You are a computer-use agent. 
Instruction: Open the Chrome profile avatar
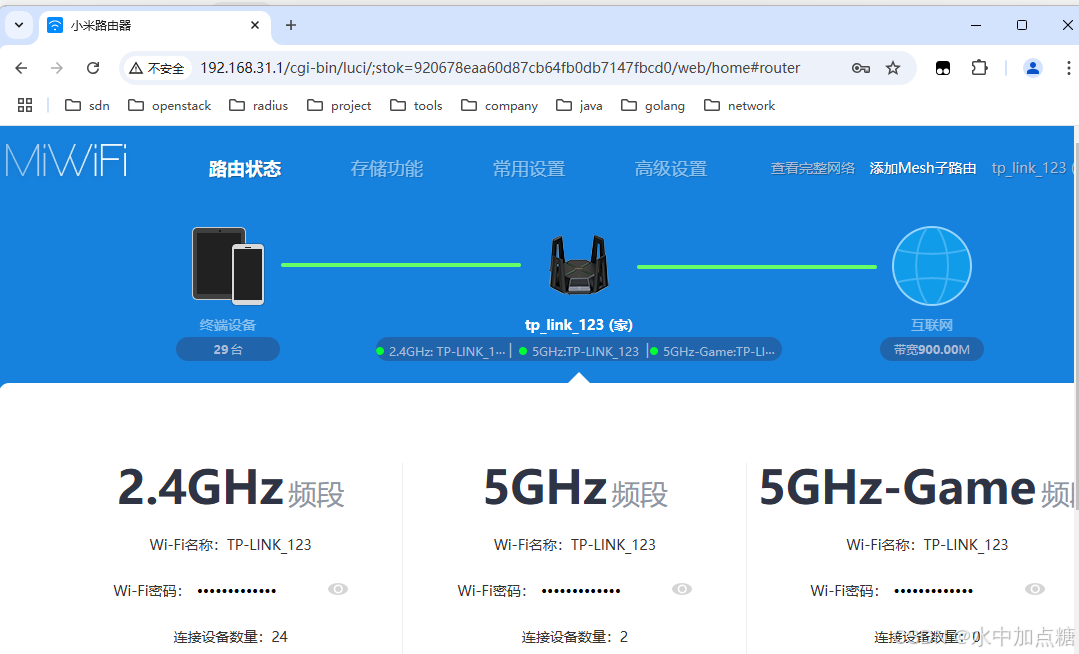click(1033, 68)
